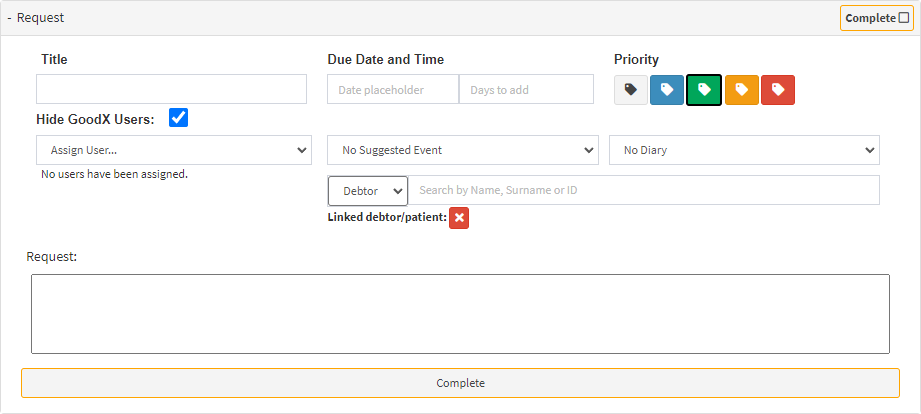Image resolution: width=921 pixels, height=414 pixels.
Task: Open the No Diary dropdown
Action: 745,150
